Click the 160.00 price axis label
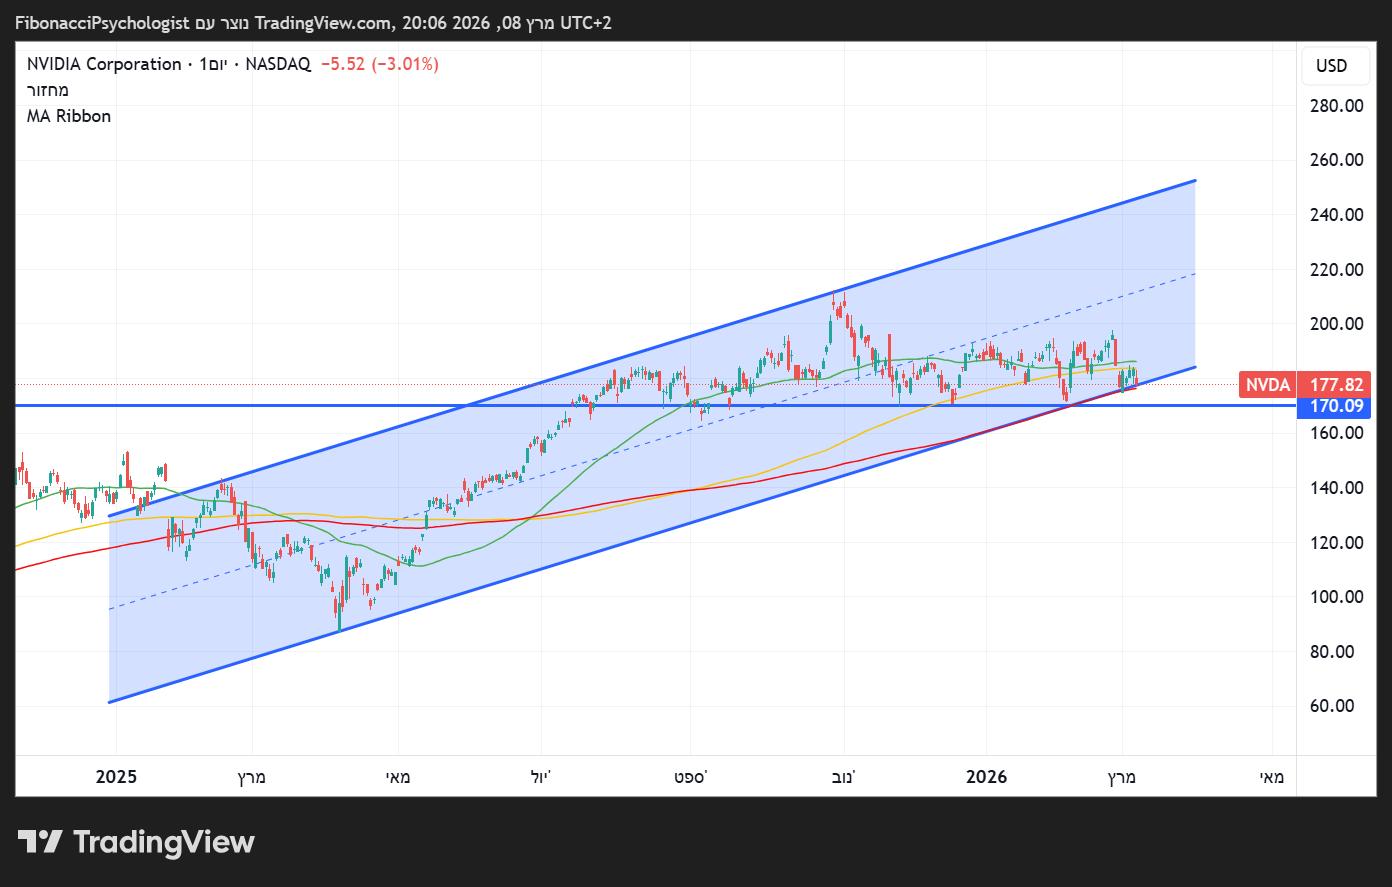The width and height of the screenshot is (1392, 887). 1337,433
